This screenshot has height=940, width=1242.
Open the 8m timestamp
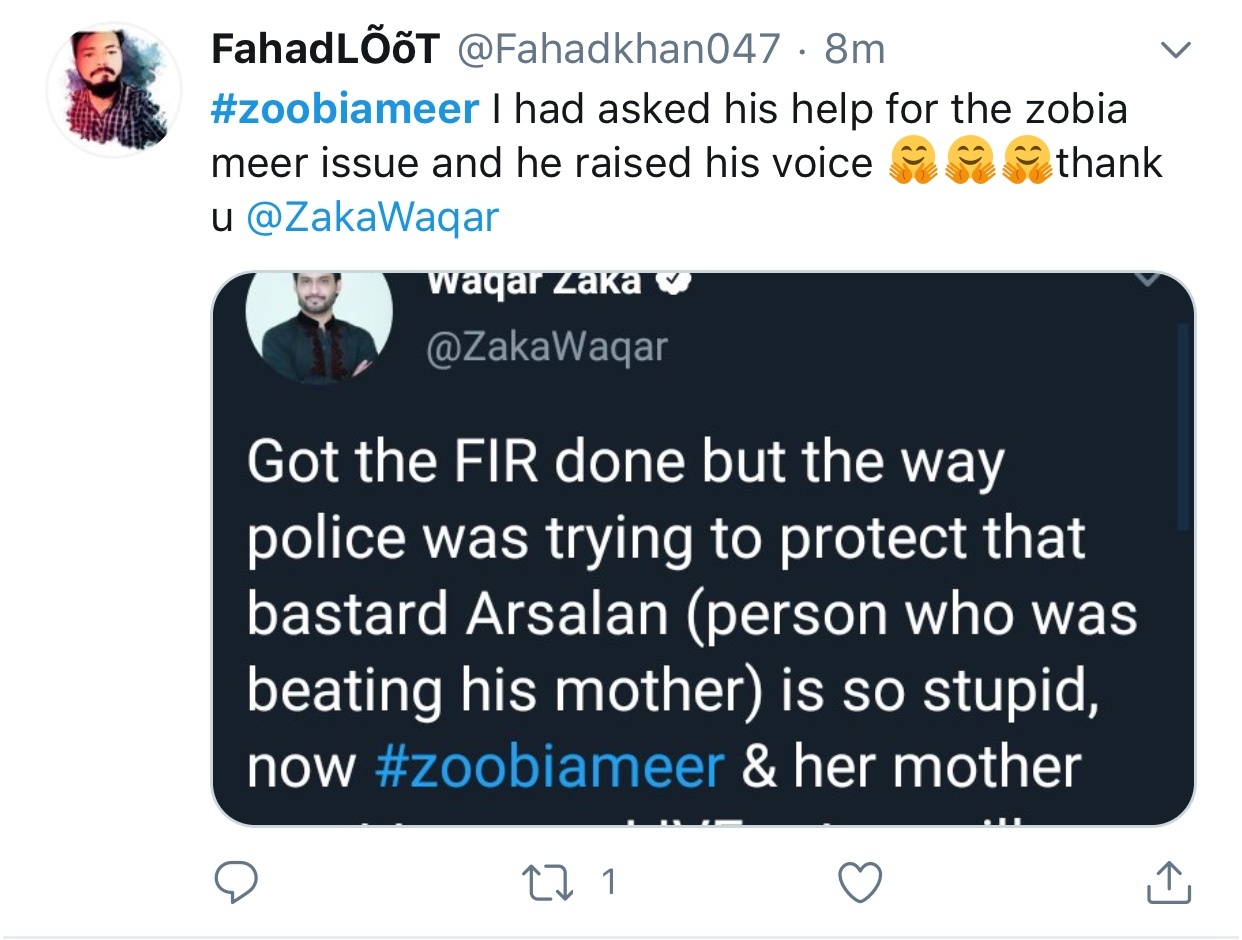coord(856,48)
